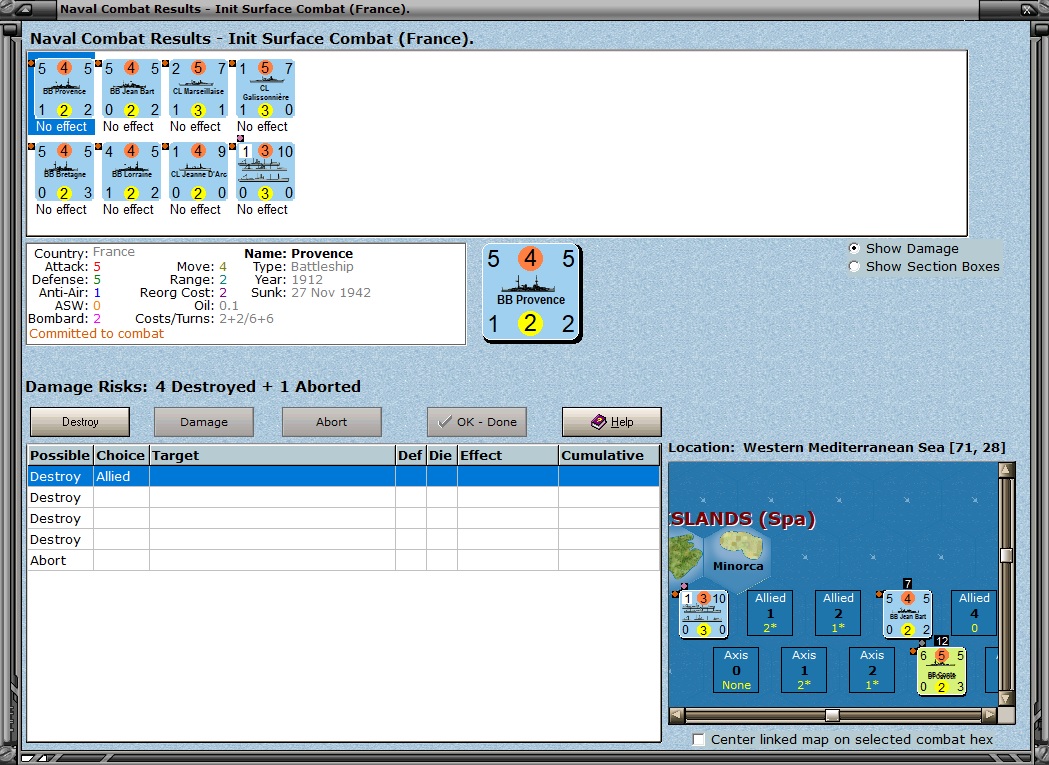The image size is (1049, 765).
Task: Click the Committed to combat status text
Action: [96, 333]
